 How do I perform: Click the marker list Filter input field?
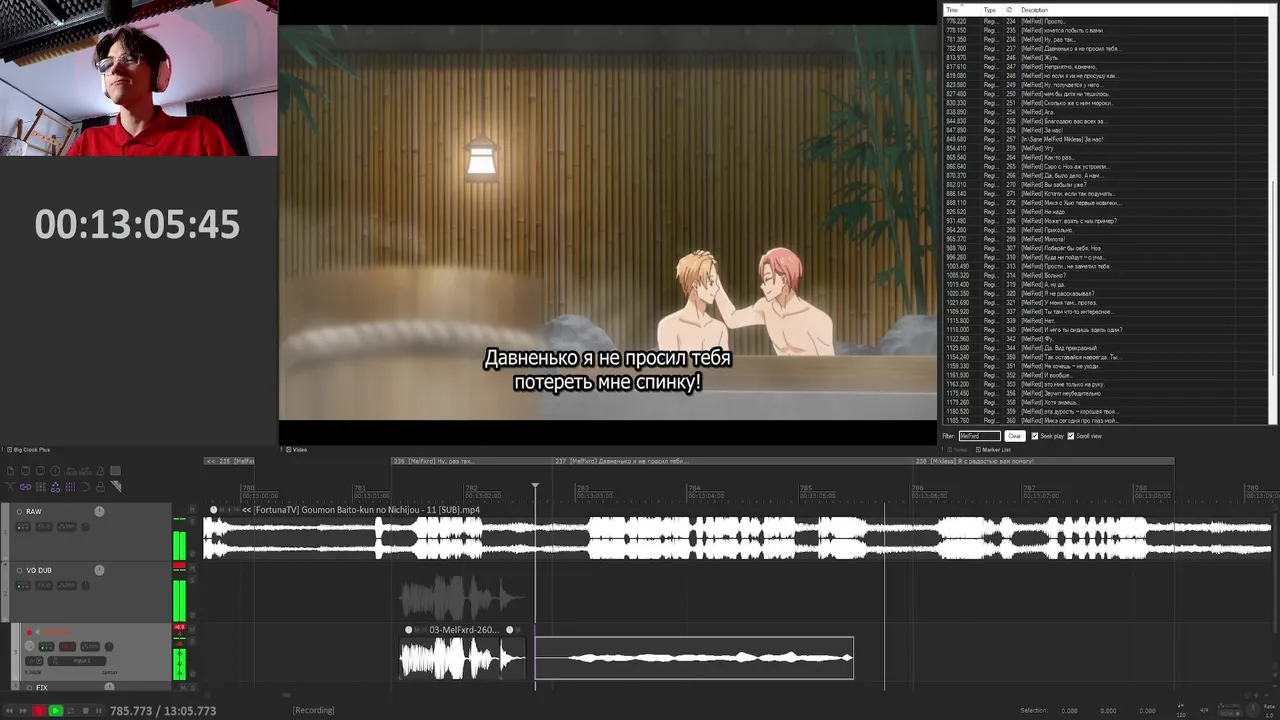pos(979,436)
